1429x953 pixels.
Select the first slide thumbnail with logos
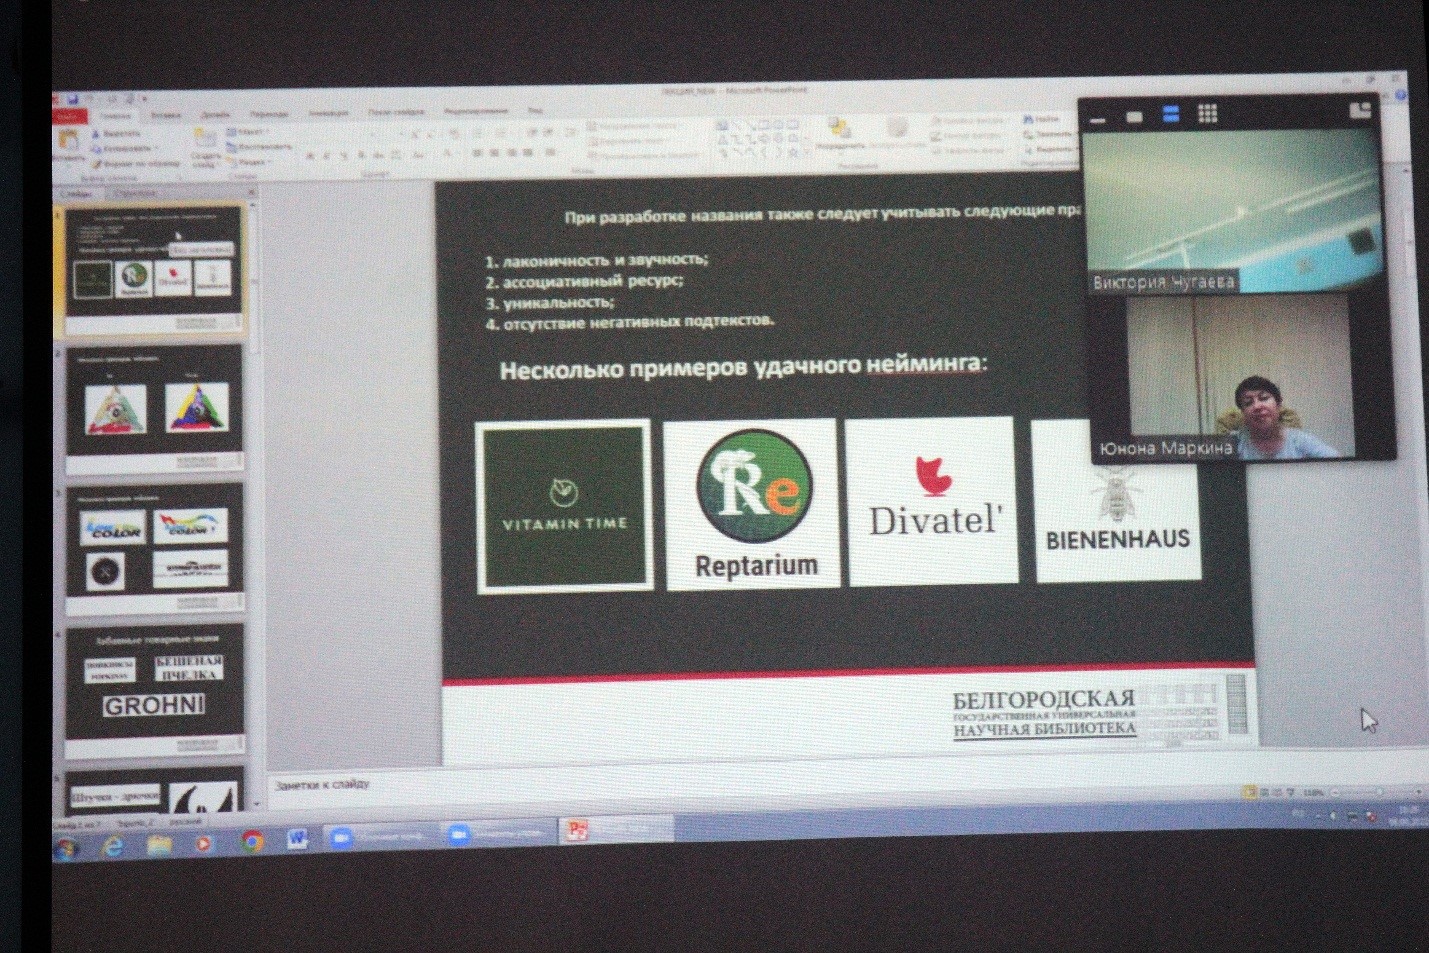coord(154,268)
